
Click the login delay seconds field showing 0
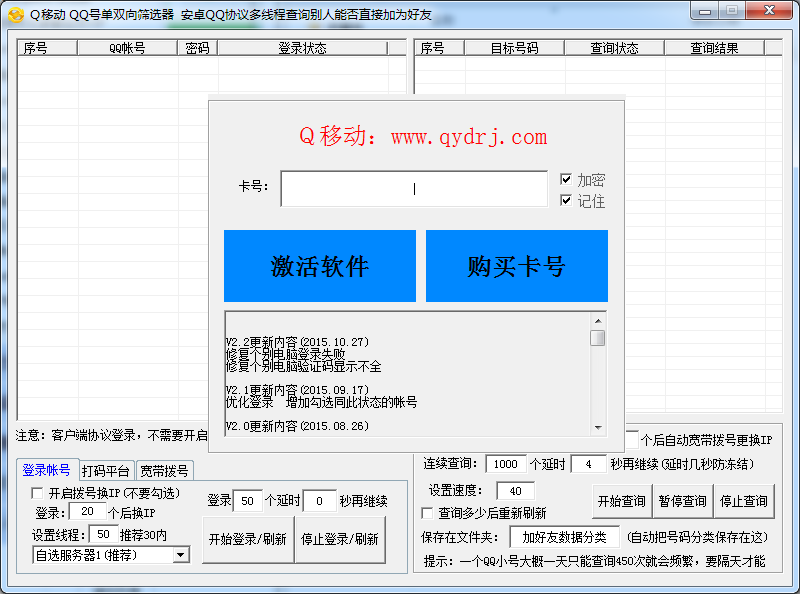(319, 501)
